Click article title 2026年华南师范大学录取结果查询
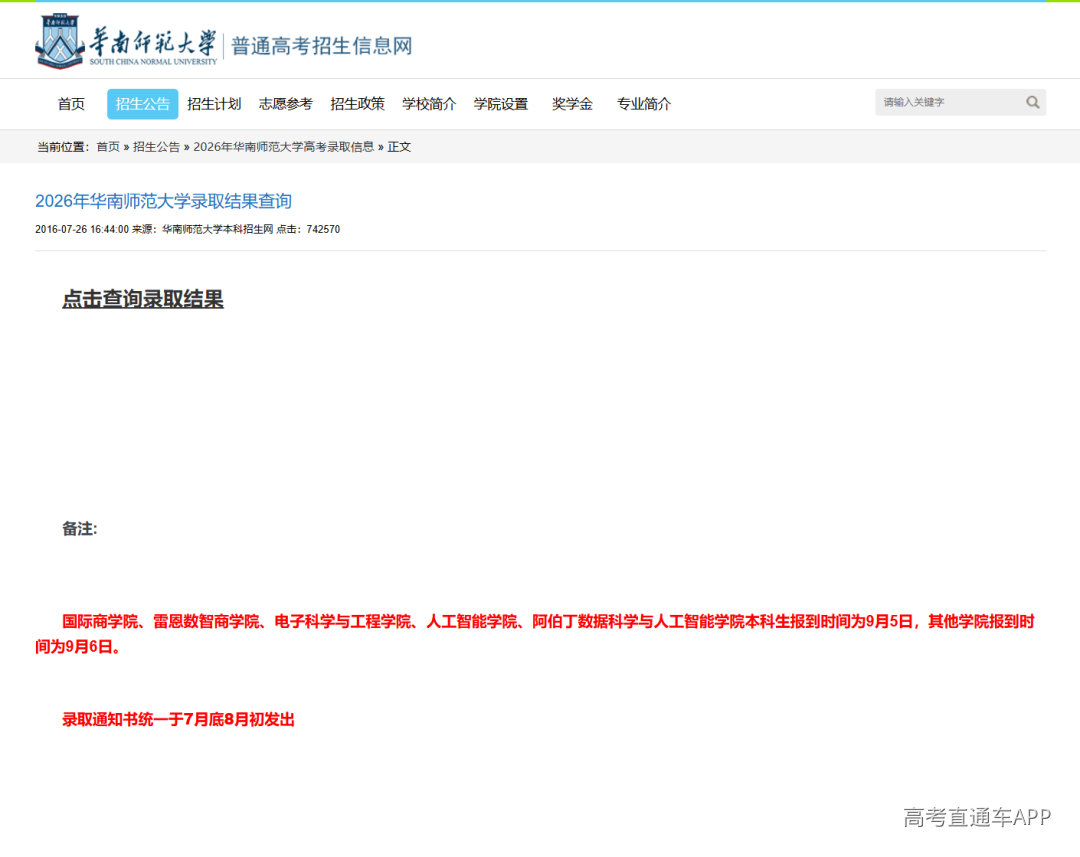The height and width of the screenshot is (857, 1080). (163, 201)
